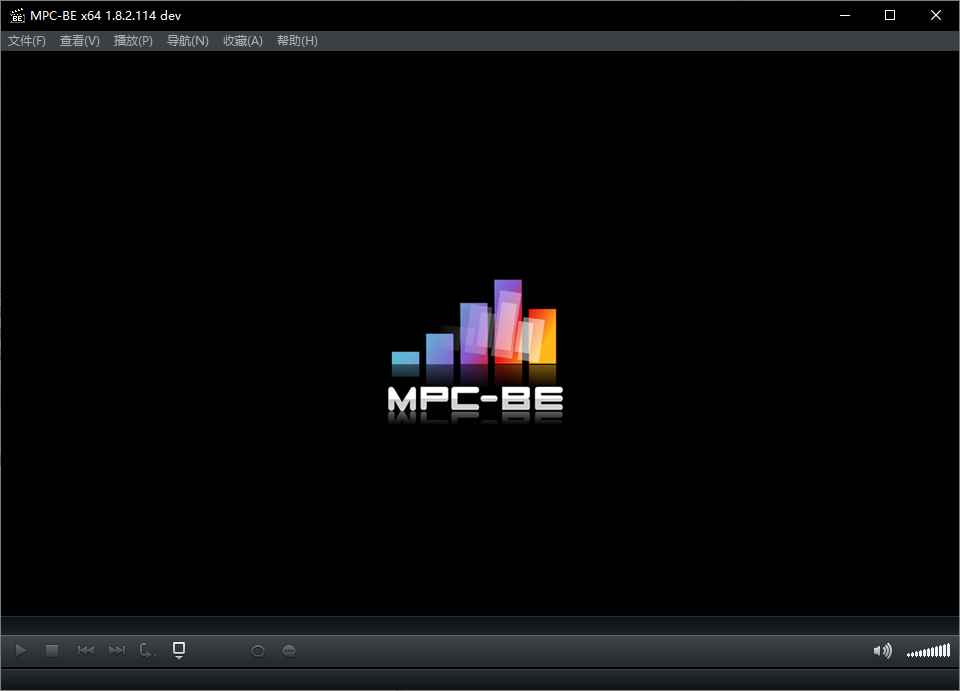Open the 收藏(A) menu
The width and height of the screenshot is (960, 691).
pyautogui.click(x=241, y=40)
